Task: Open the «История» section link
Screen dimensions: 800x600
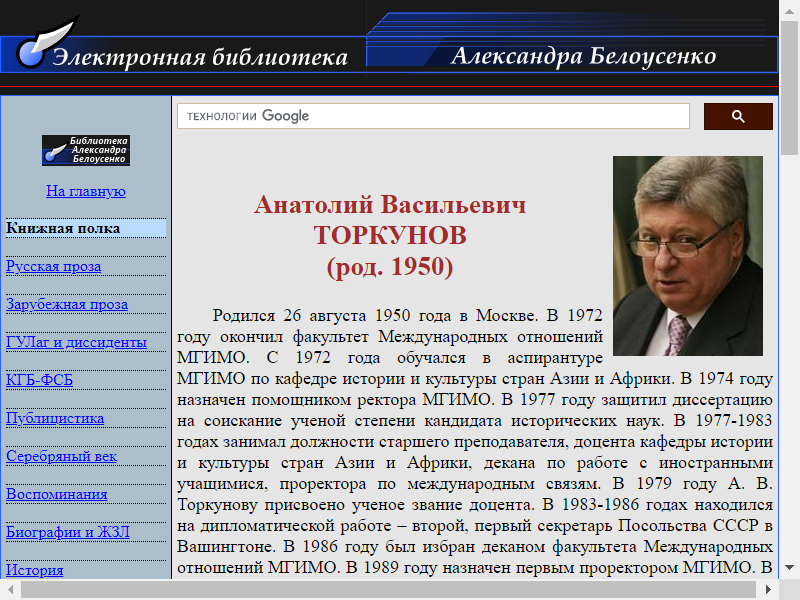Action: point(35,569)
